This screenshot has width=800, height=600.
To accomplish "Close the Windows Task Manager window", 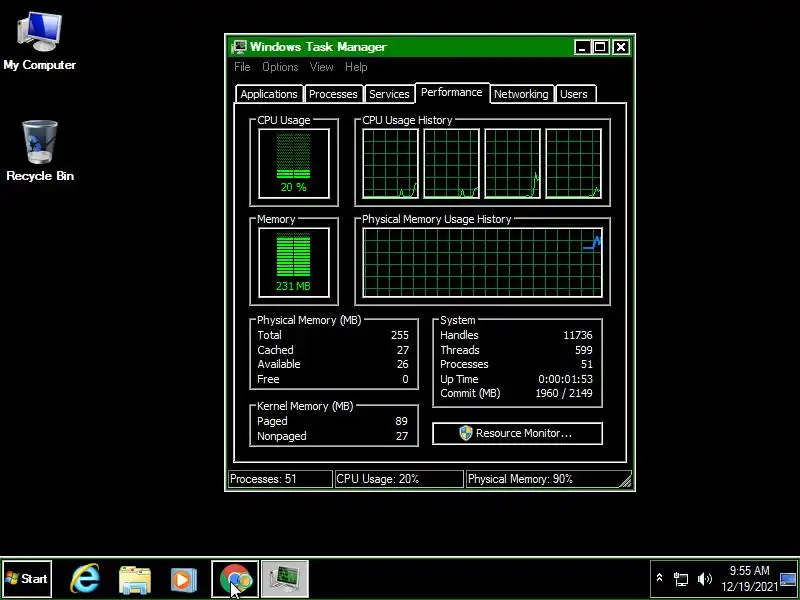I will (x=620, y=47).
